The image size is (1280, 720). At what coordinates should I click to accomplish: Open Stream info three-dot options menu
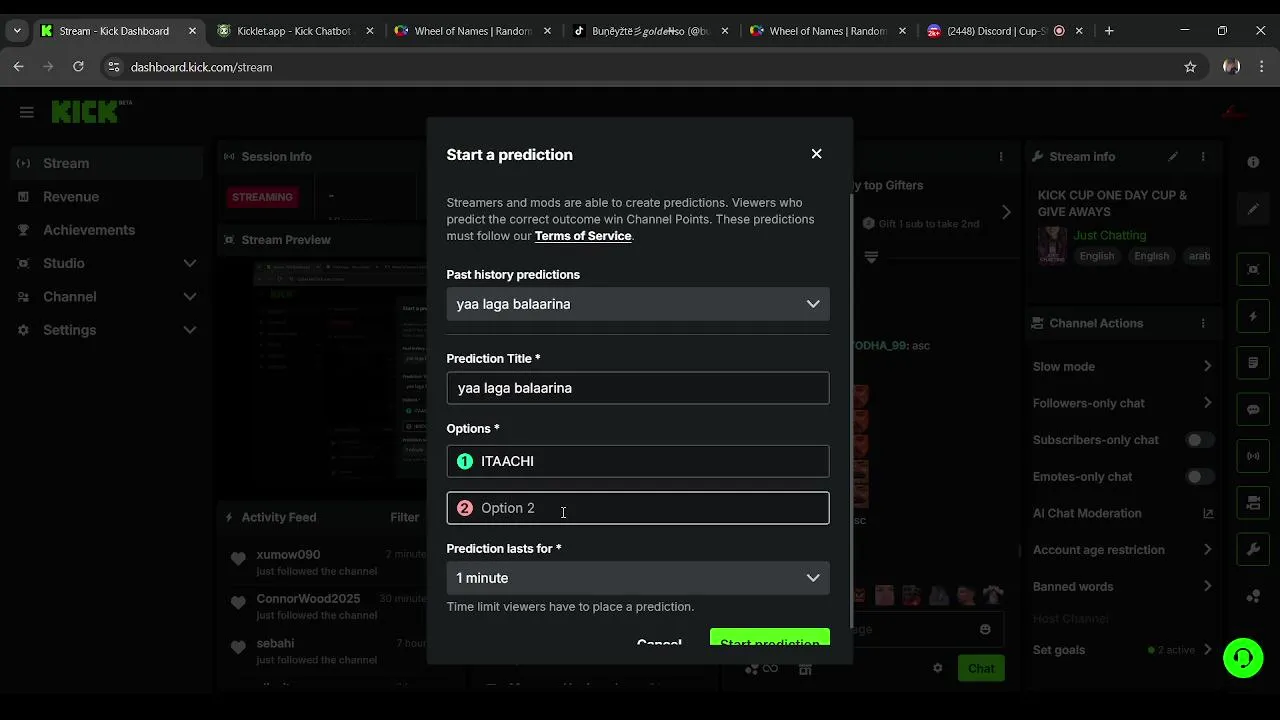(x=1203, y=157)
